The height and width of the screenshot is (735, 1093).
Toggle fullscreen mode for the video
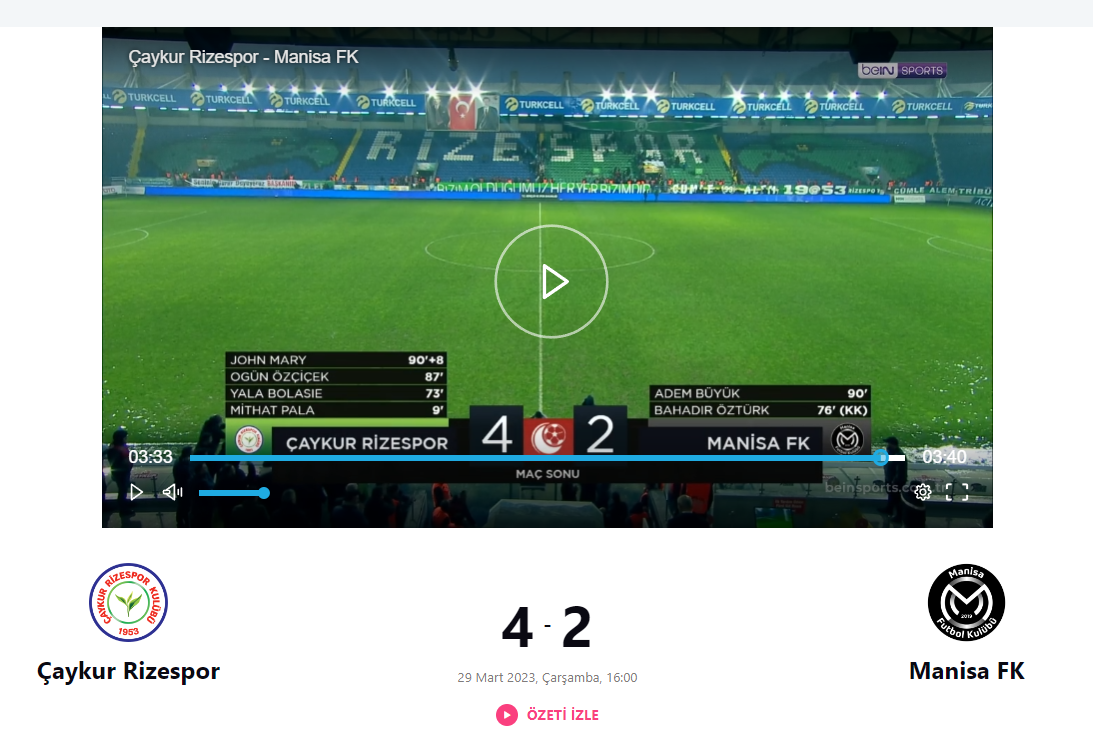click(957, 492)
